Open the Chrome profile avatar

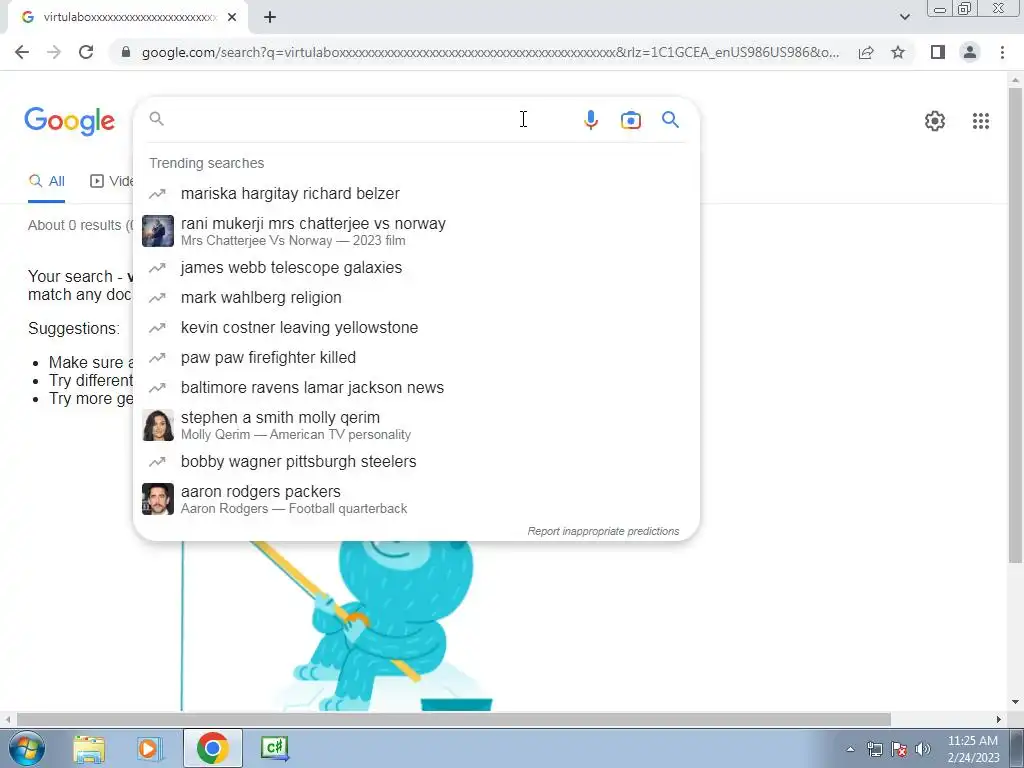970,52
